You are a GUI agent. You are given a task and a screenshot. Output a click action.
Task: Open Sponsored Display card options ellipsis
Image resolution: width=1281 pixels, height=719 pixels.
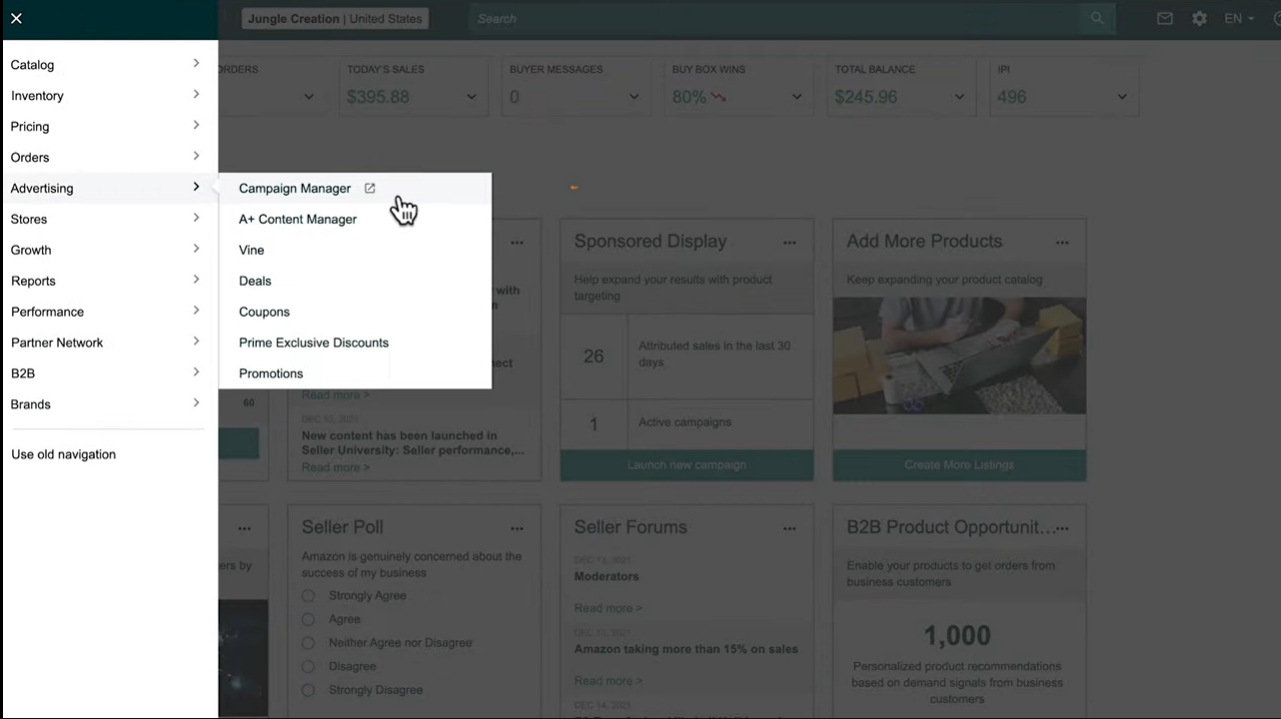tap(790, 243)
